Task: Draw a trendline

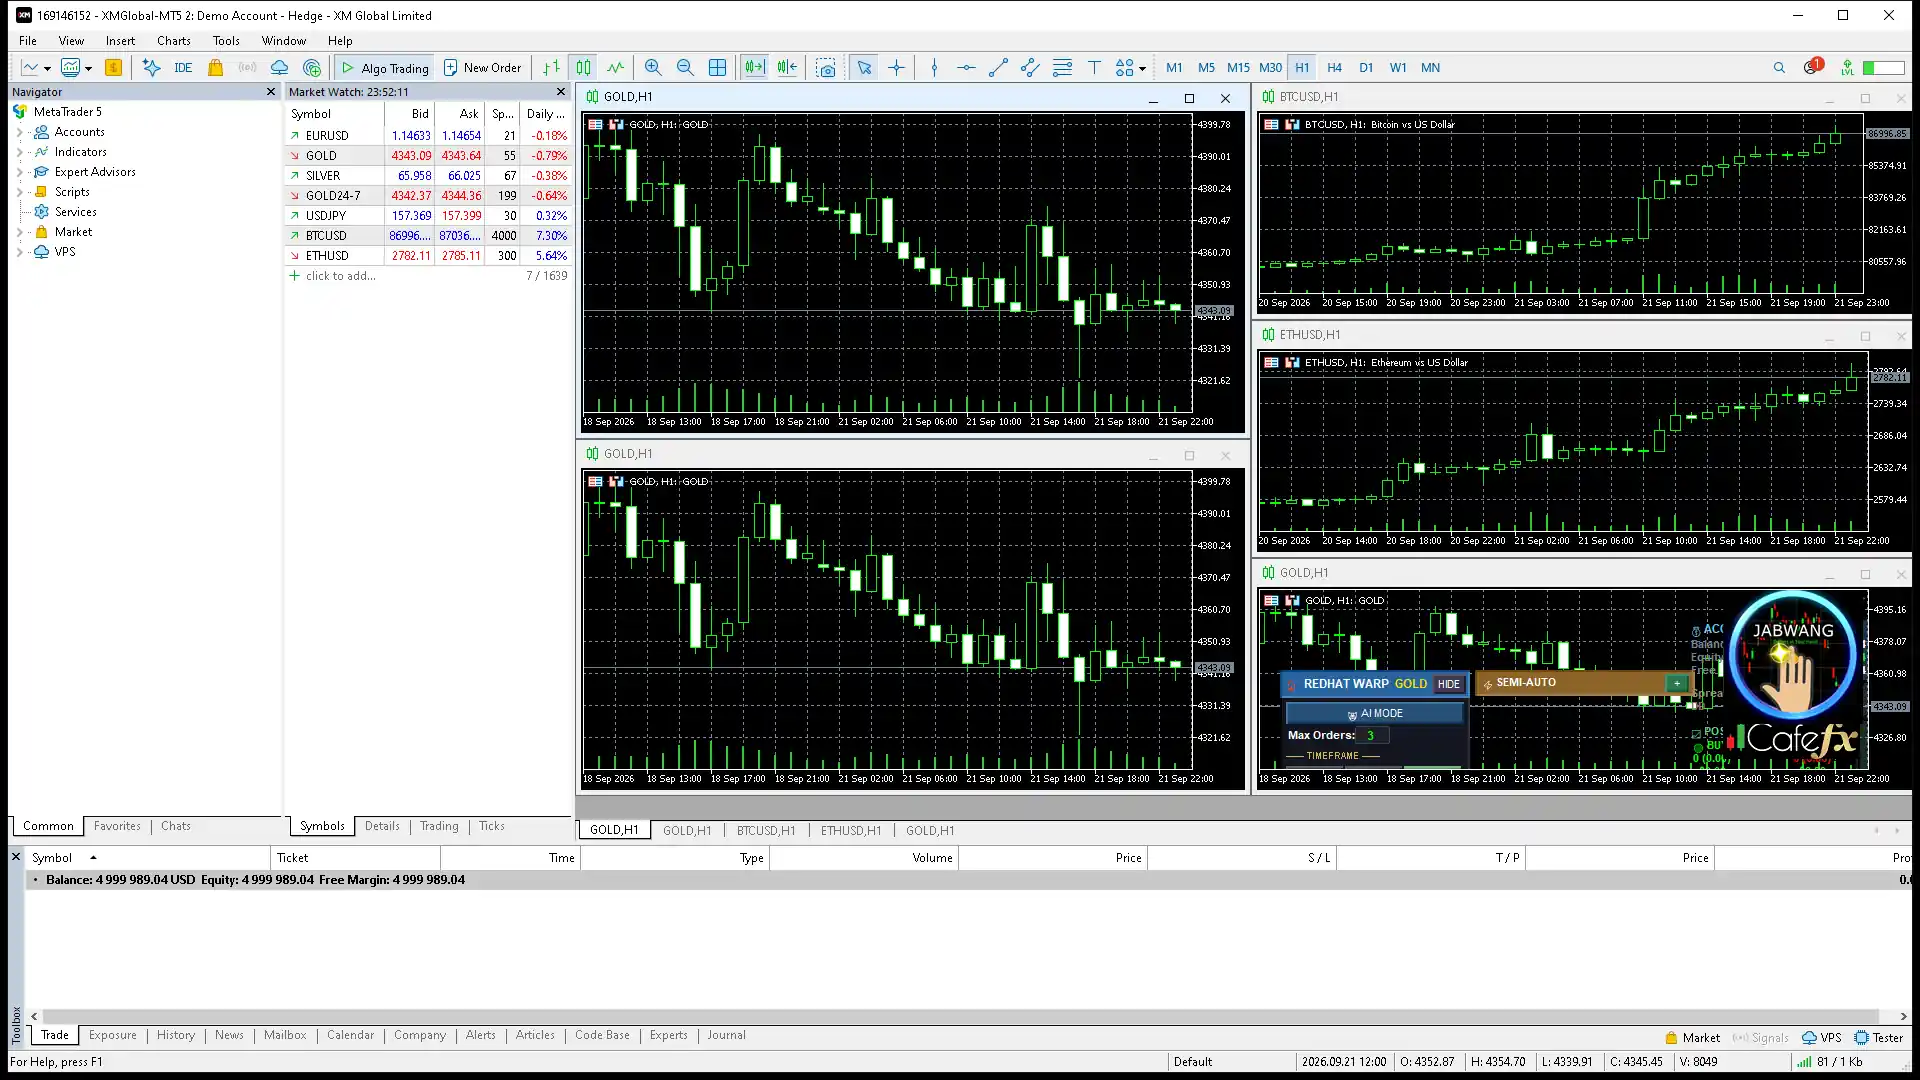Action: 998,68
